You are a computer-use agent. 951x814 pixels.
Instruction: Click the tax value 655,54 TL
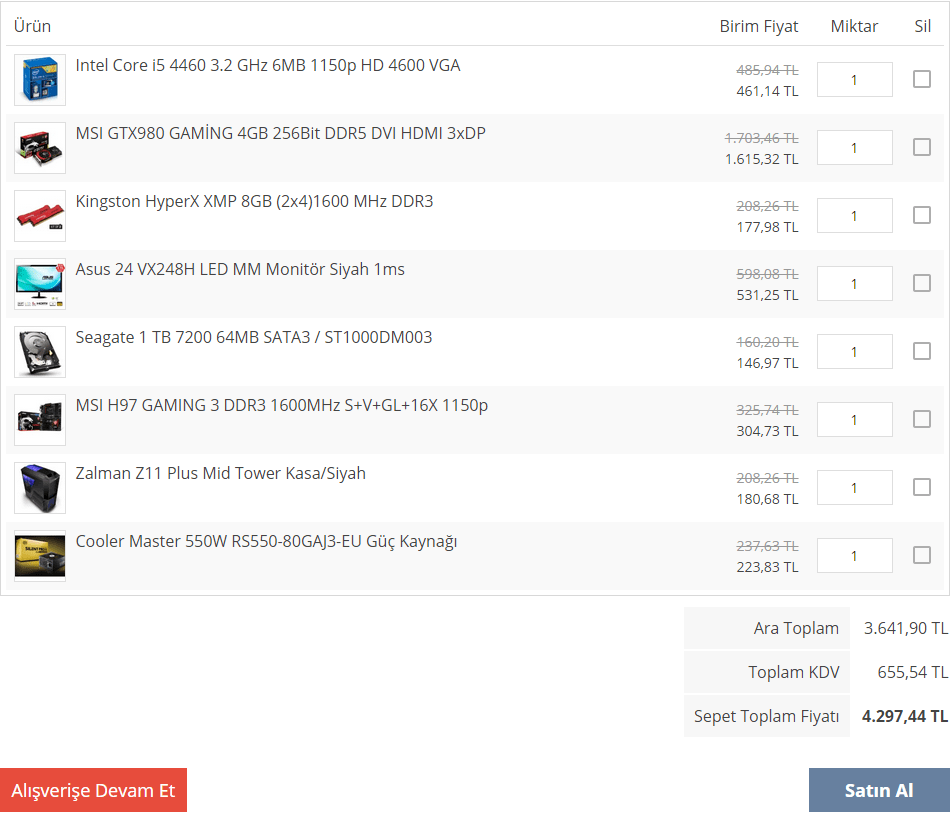tap(912, 672)
